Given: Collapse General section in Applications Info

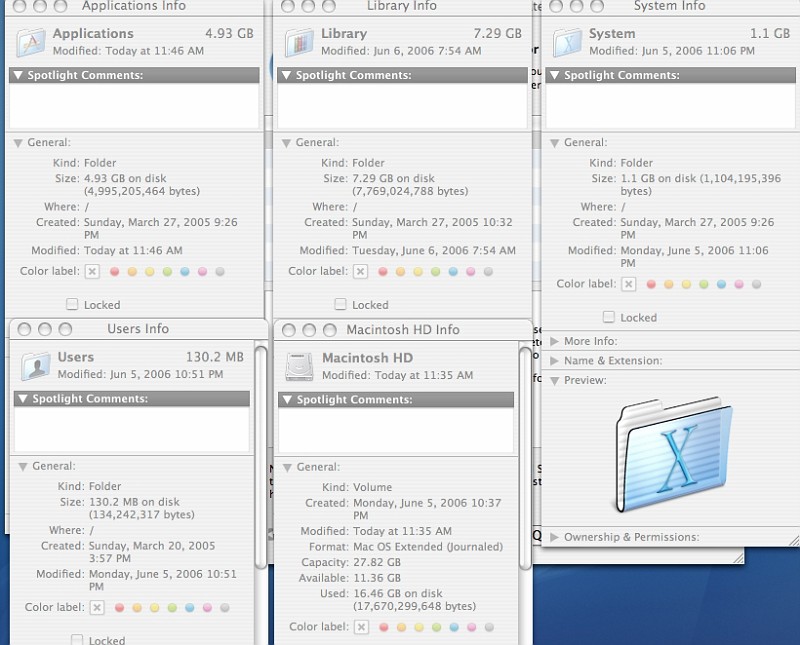Looking at the screenshot, I should point(18,143).
